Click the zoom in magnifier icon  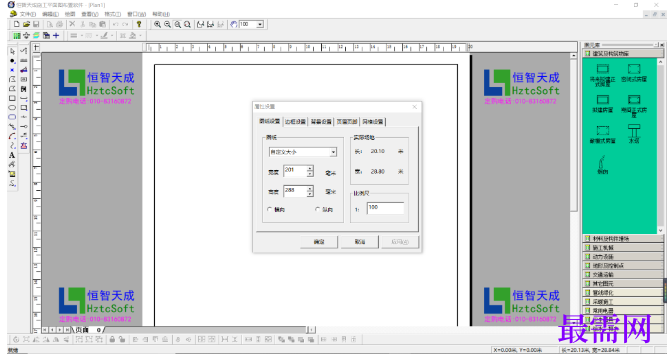coord(158,24)
